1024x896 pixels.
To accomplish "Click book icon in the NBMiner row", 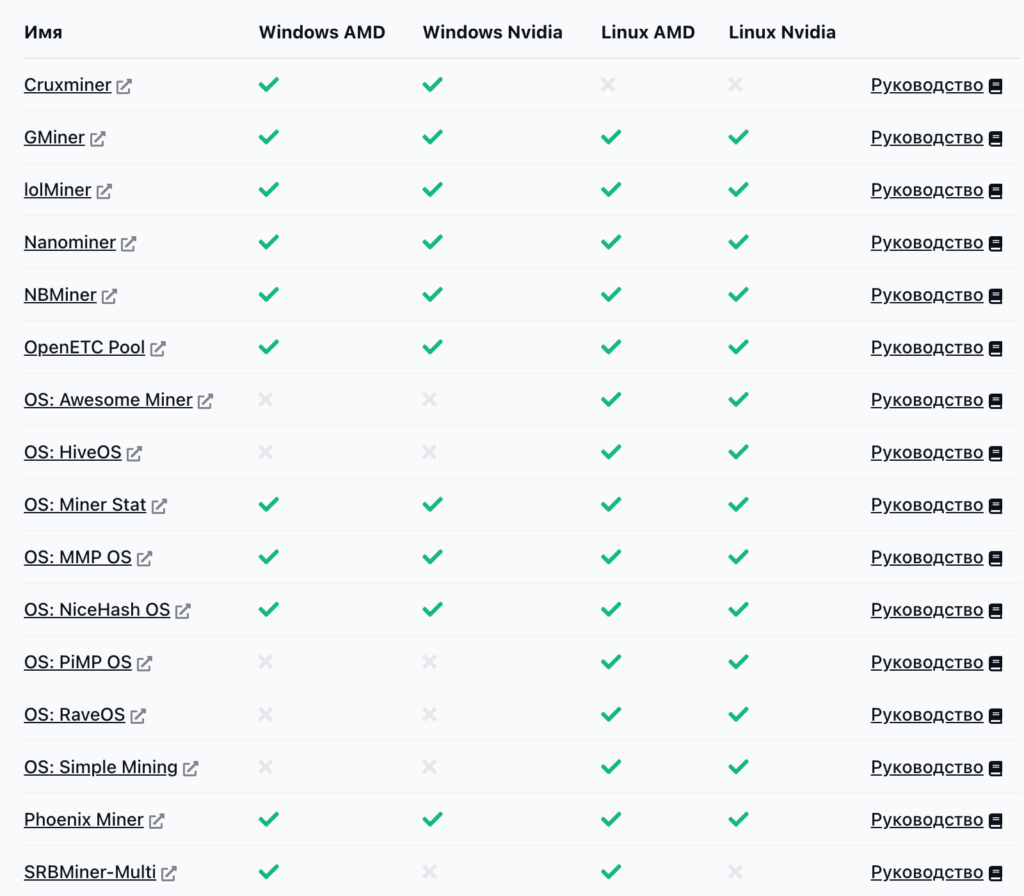I will click(995, 296).
